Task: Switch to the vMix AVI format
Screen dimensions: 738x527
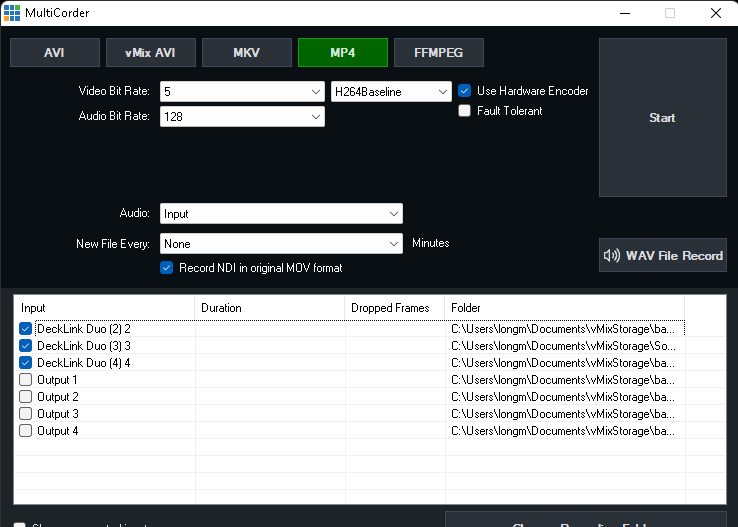Action: 150,53
